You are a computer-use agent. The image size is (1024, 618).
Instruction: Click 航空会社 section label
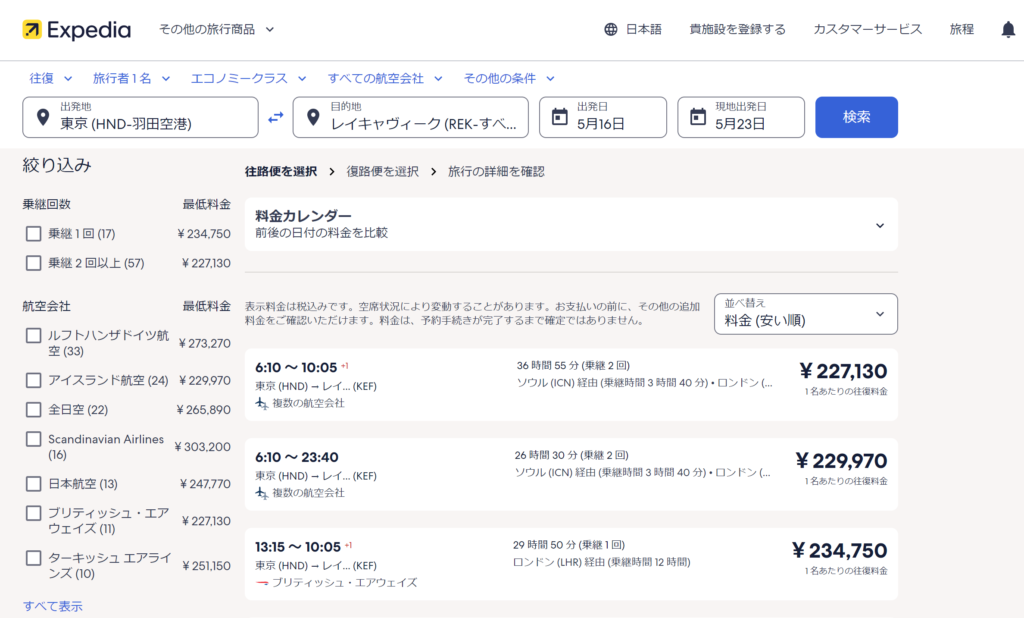(x=46, y=306)
